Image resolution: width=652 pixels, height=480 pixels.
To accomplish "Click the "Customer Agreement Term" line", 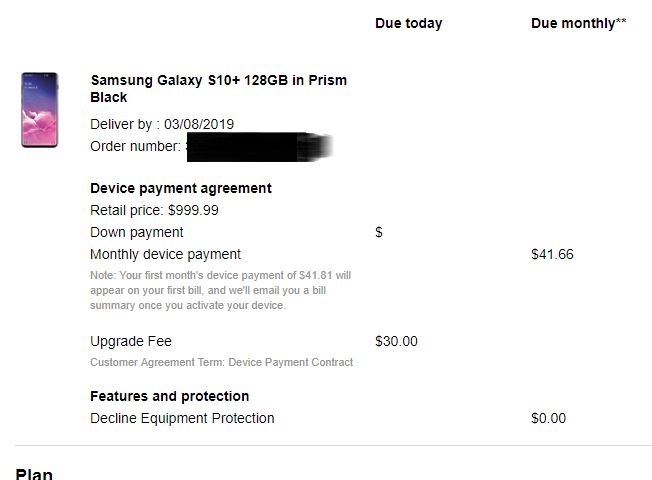I will click(221, 362).
